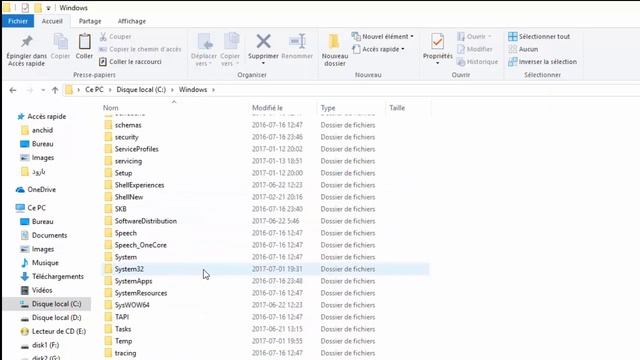The width and height of the screenshot is (640, 360).
Task: Expand chevron after Windows breadcrumb
Action: (213, 90)
